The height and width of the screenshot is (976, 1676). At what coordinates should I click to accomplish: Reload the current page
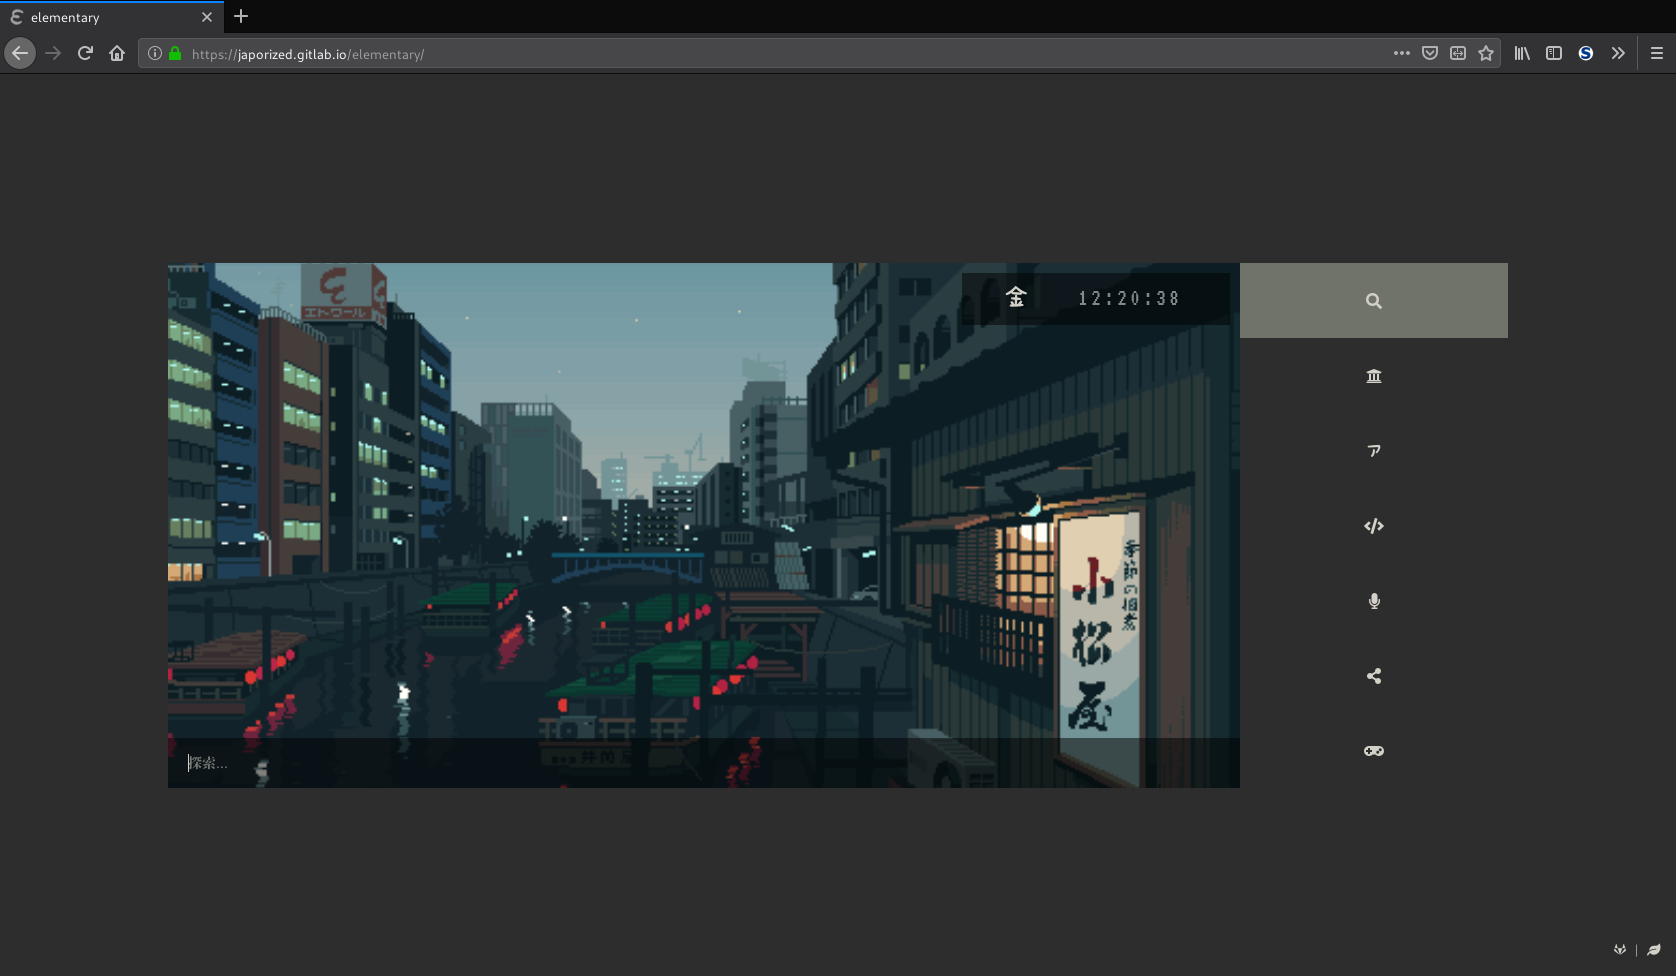click(x=85, y=54)
